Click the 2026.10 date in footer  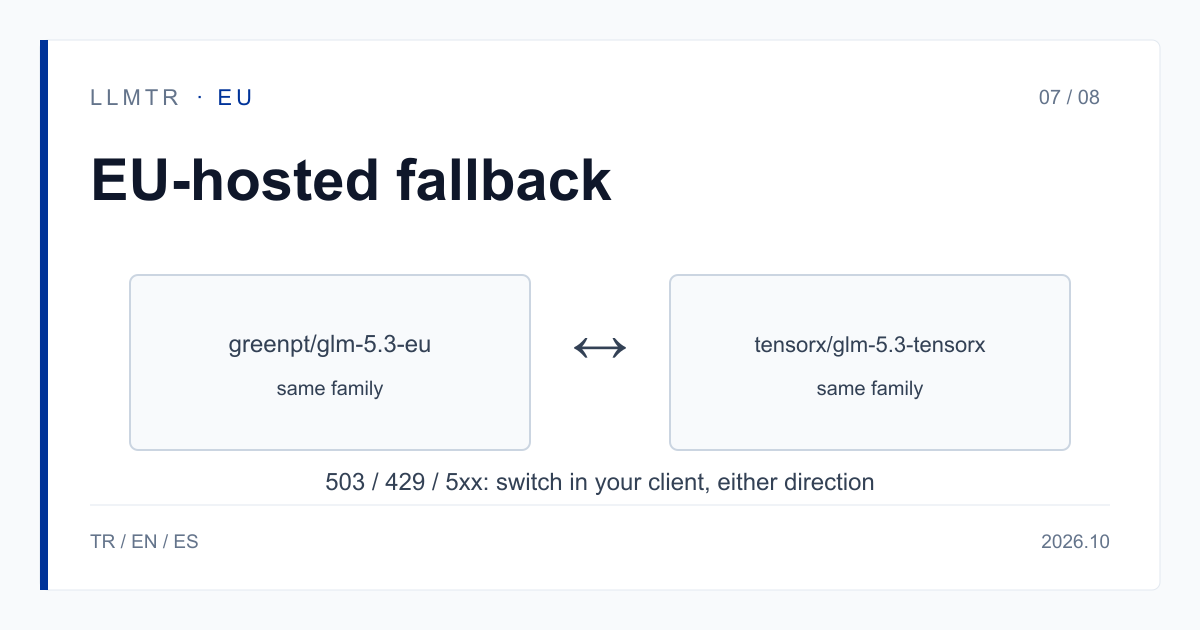(1075, 542)
